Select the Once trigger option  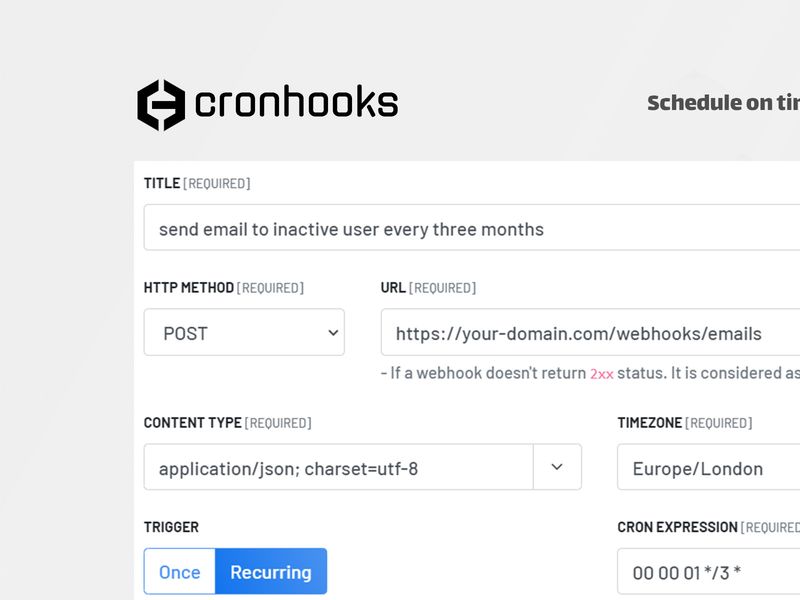[179, 571]
